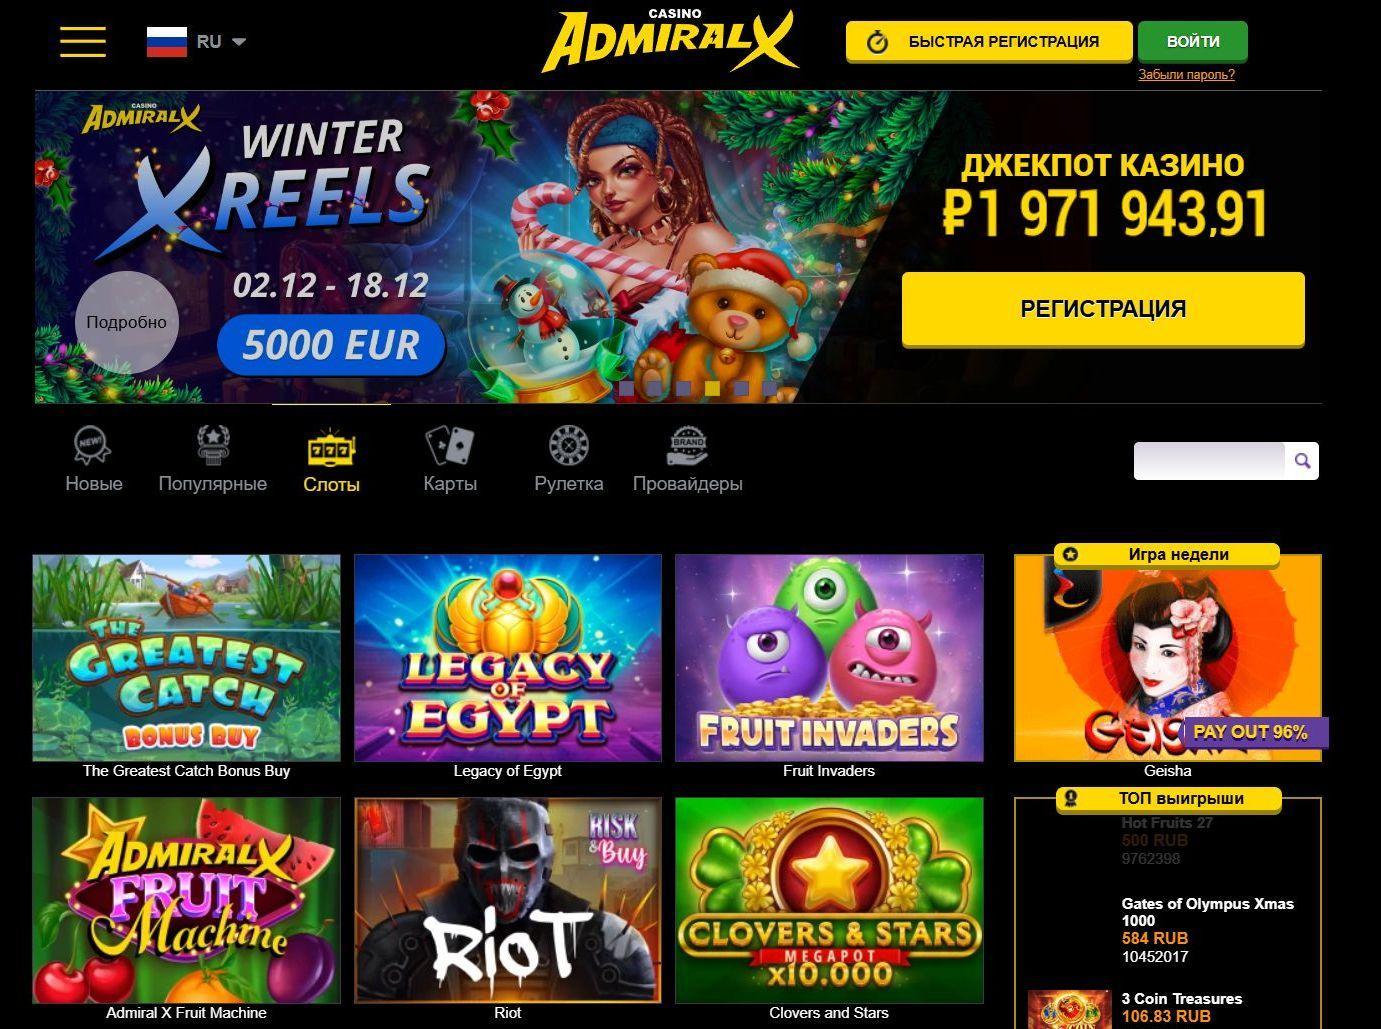Select the Рулетка roulette icon
This screenshot has width=1381, height=1029.
pyautogui.click(x=568, y=446)
